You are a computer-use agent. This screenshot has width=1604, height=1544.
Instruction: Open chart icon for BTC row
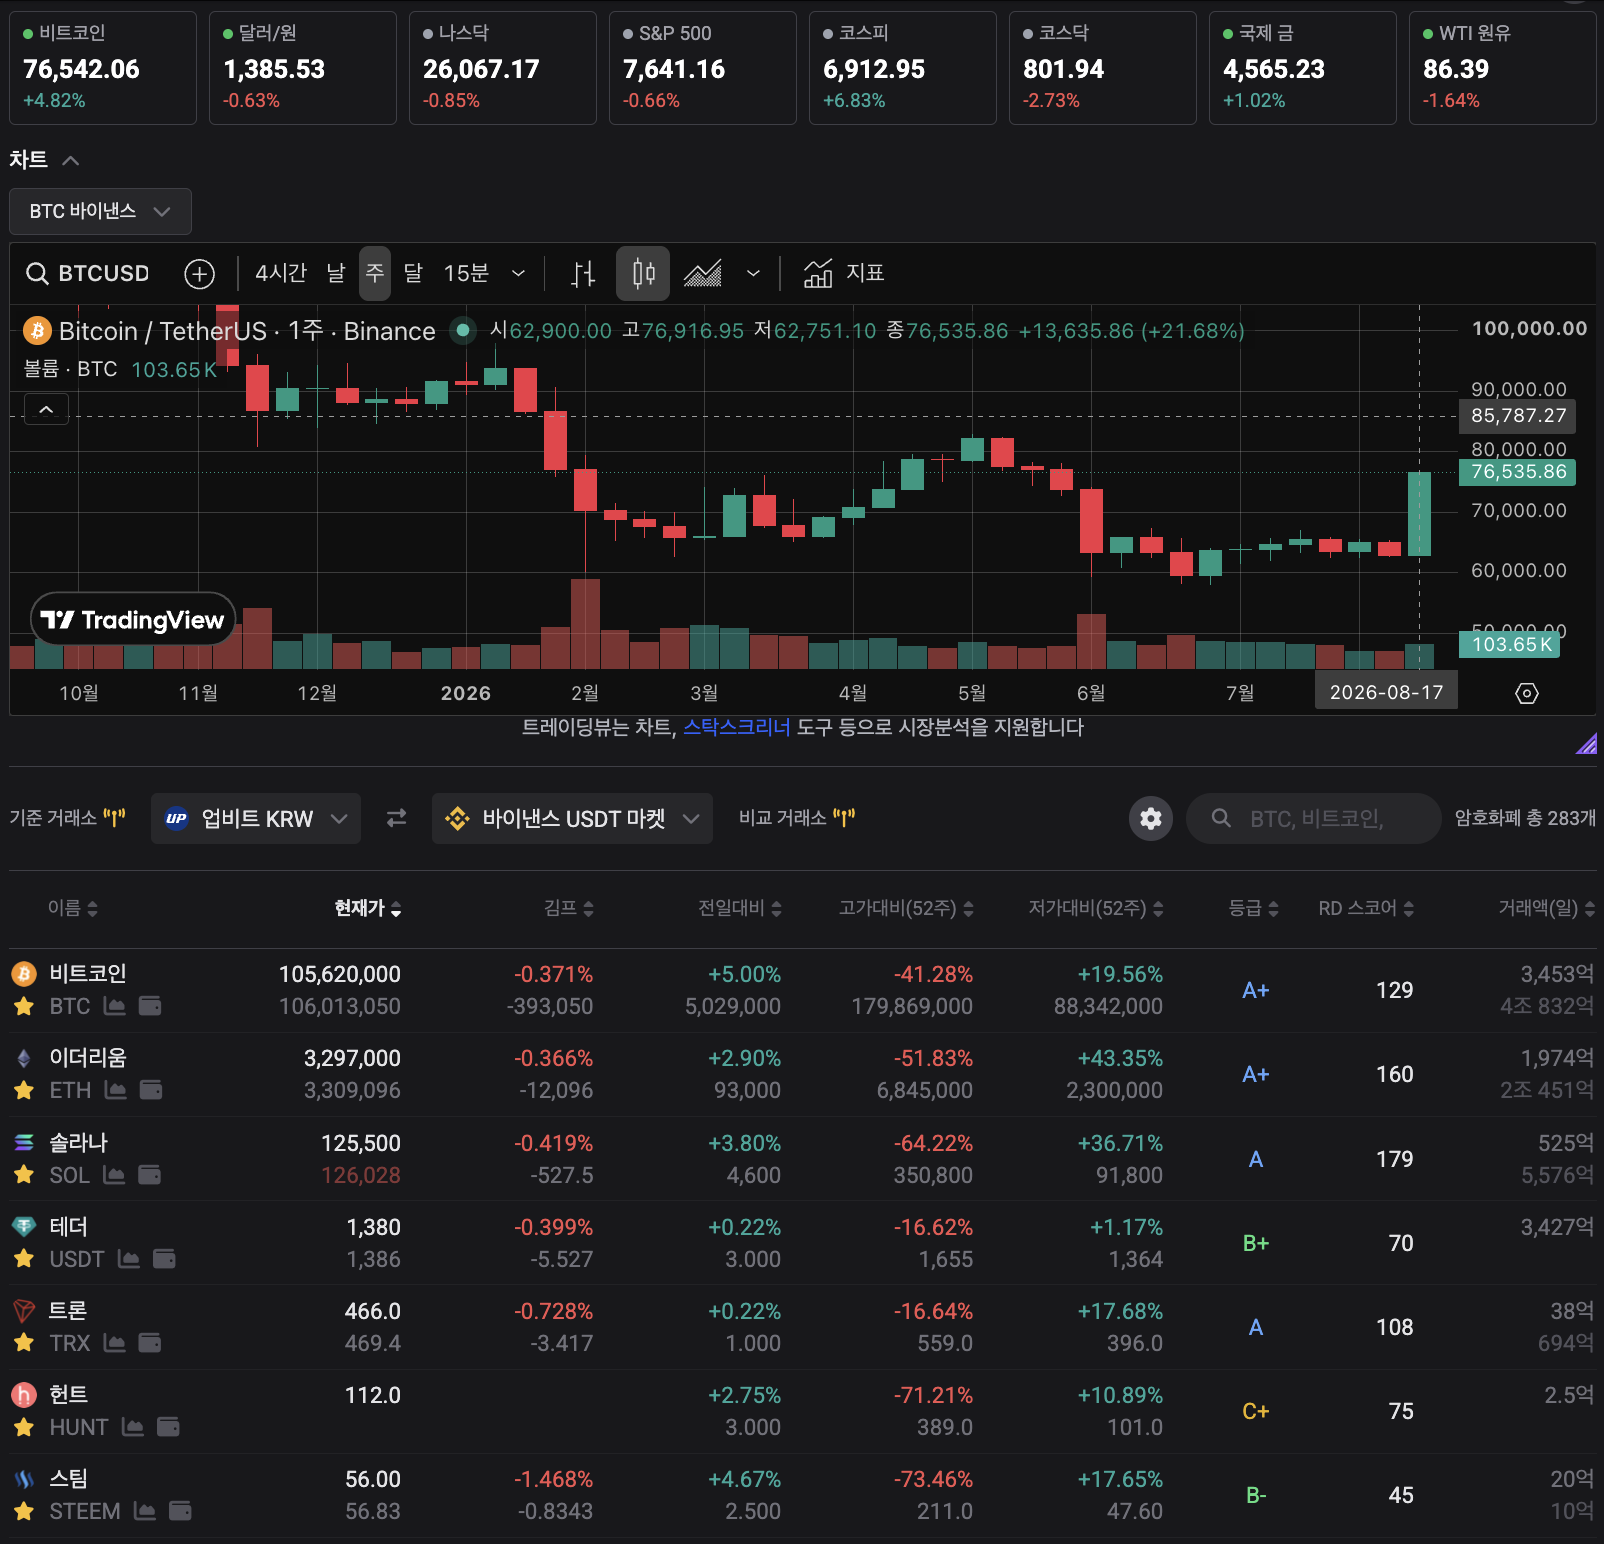coord(115,1006)
